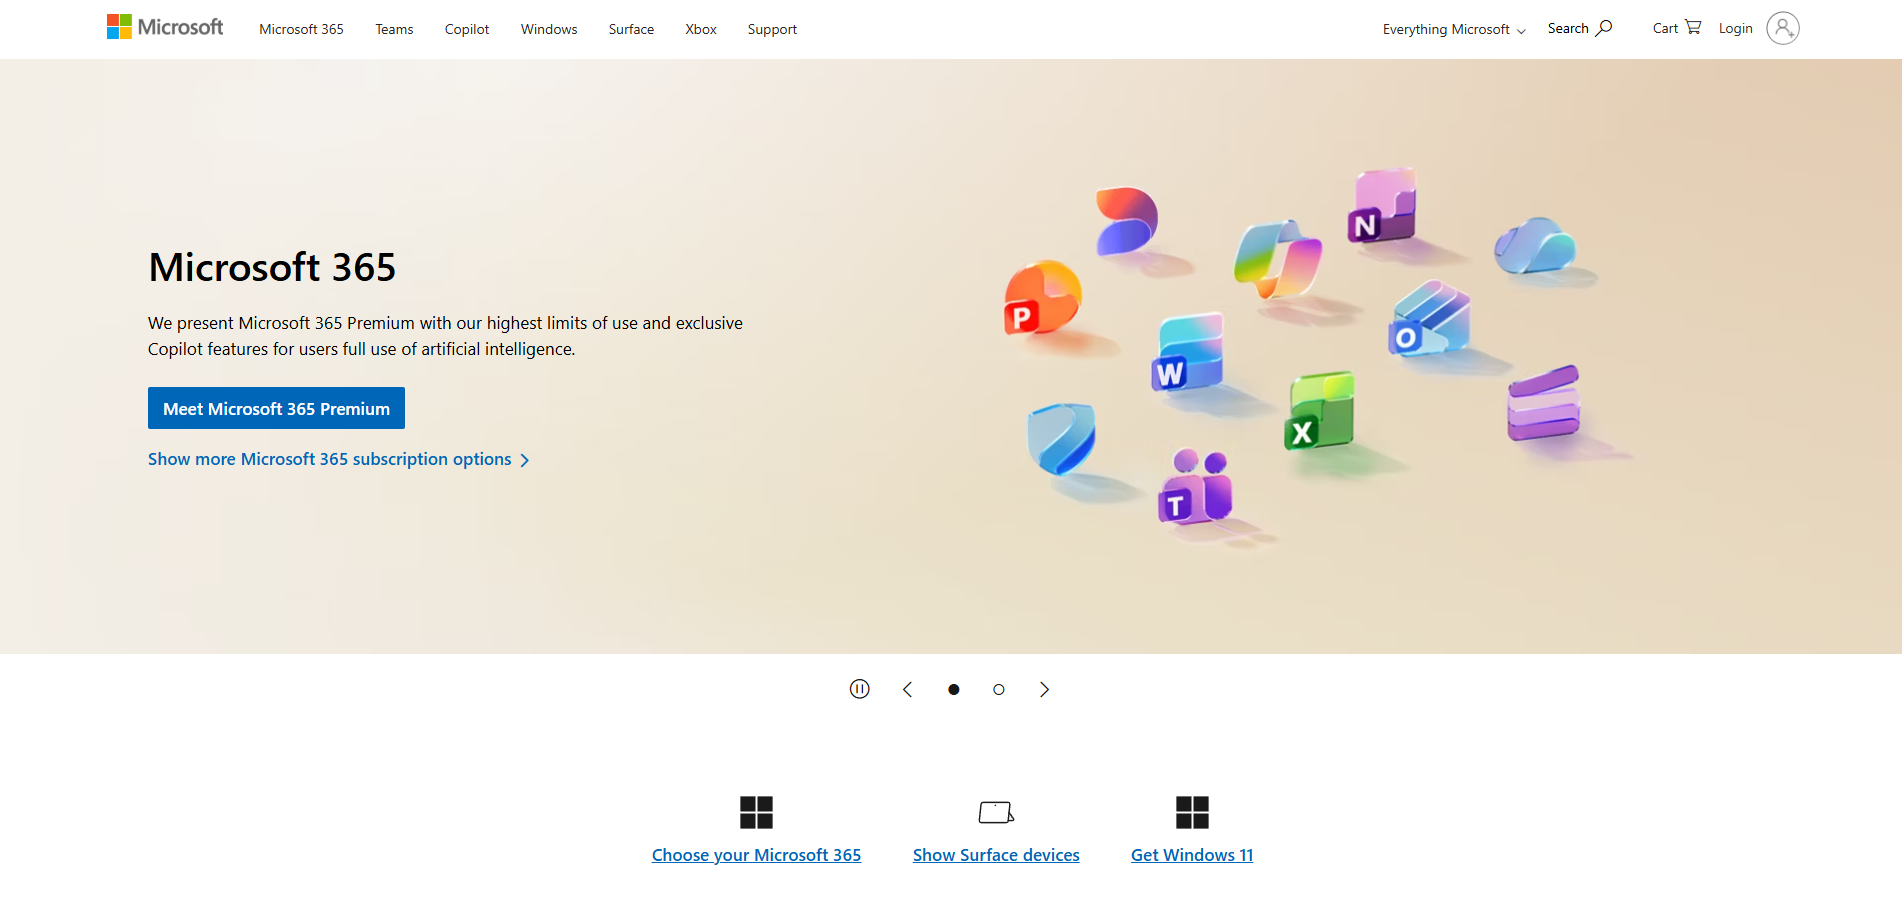Click the Surface device icon above Show Surface devices
Screen dimensions: 1902x901
tap(995, 812)
